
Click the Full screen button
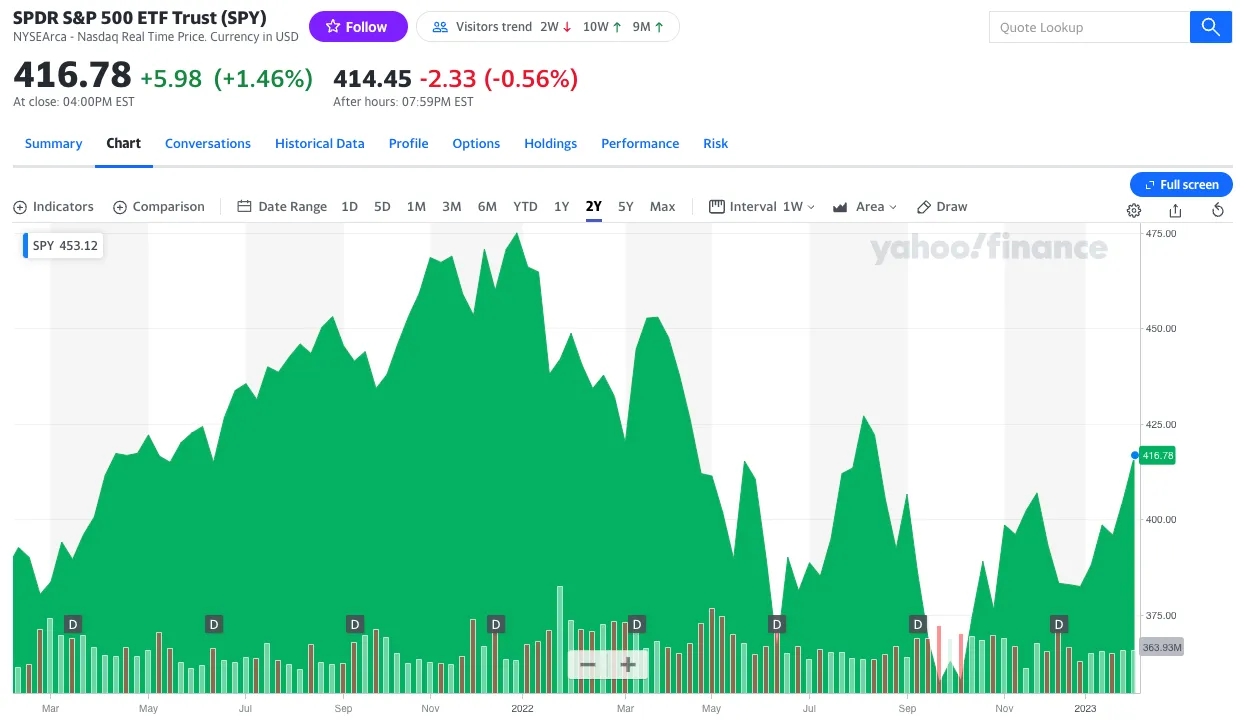coord(1181,185)
